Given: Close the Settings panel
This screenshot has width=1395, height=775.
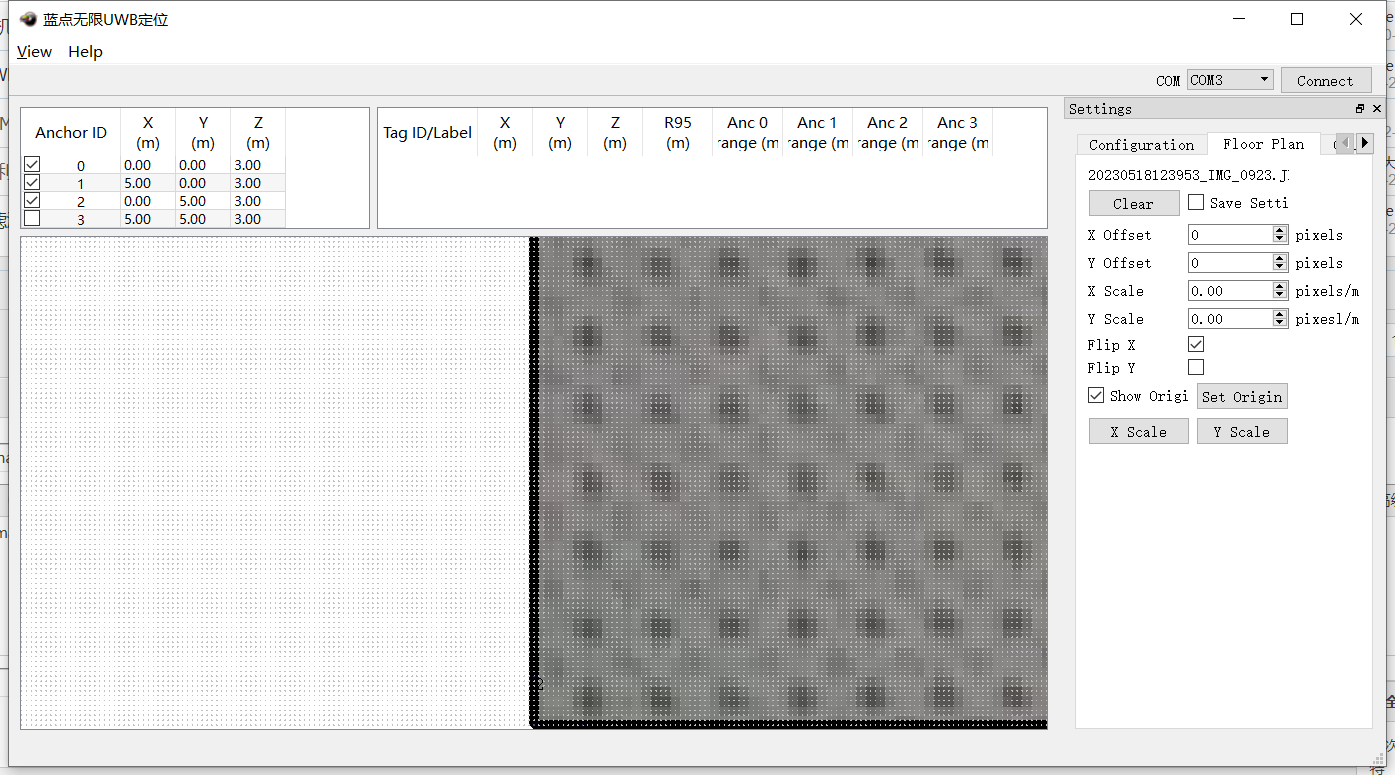Looking at the screenshot, I should 1377,109.
